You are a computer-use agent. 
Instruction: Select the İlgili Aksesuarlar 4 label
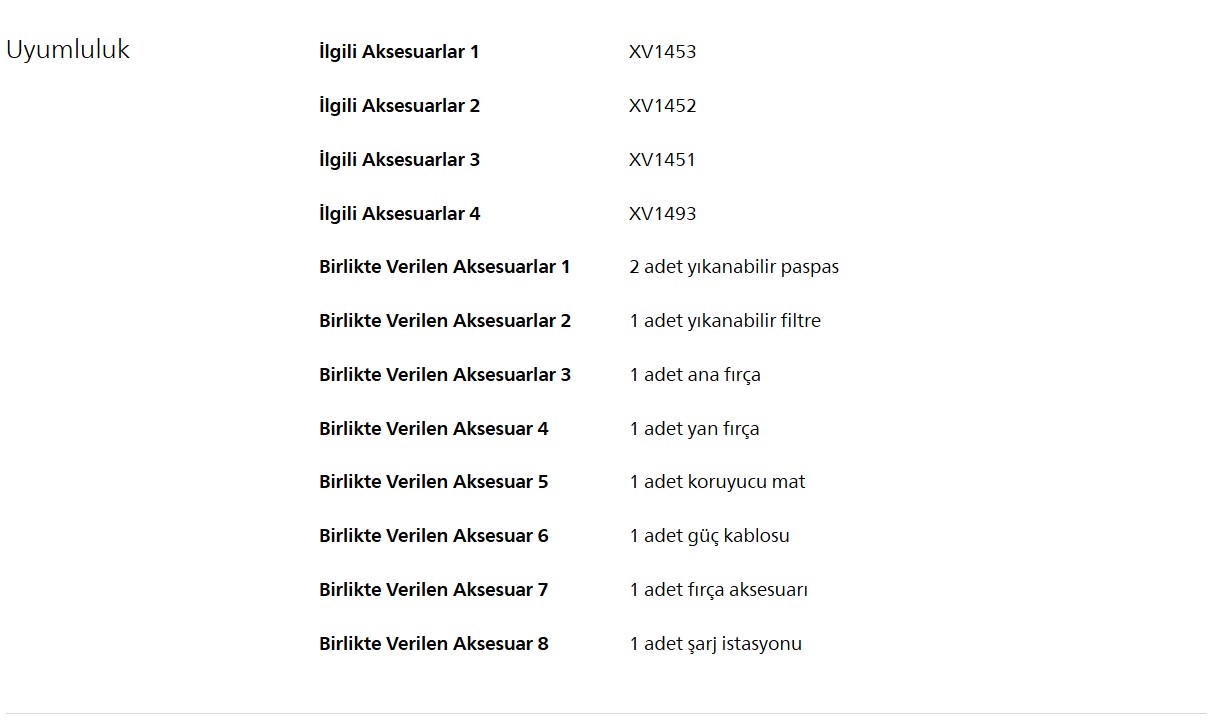click(399, 214)
